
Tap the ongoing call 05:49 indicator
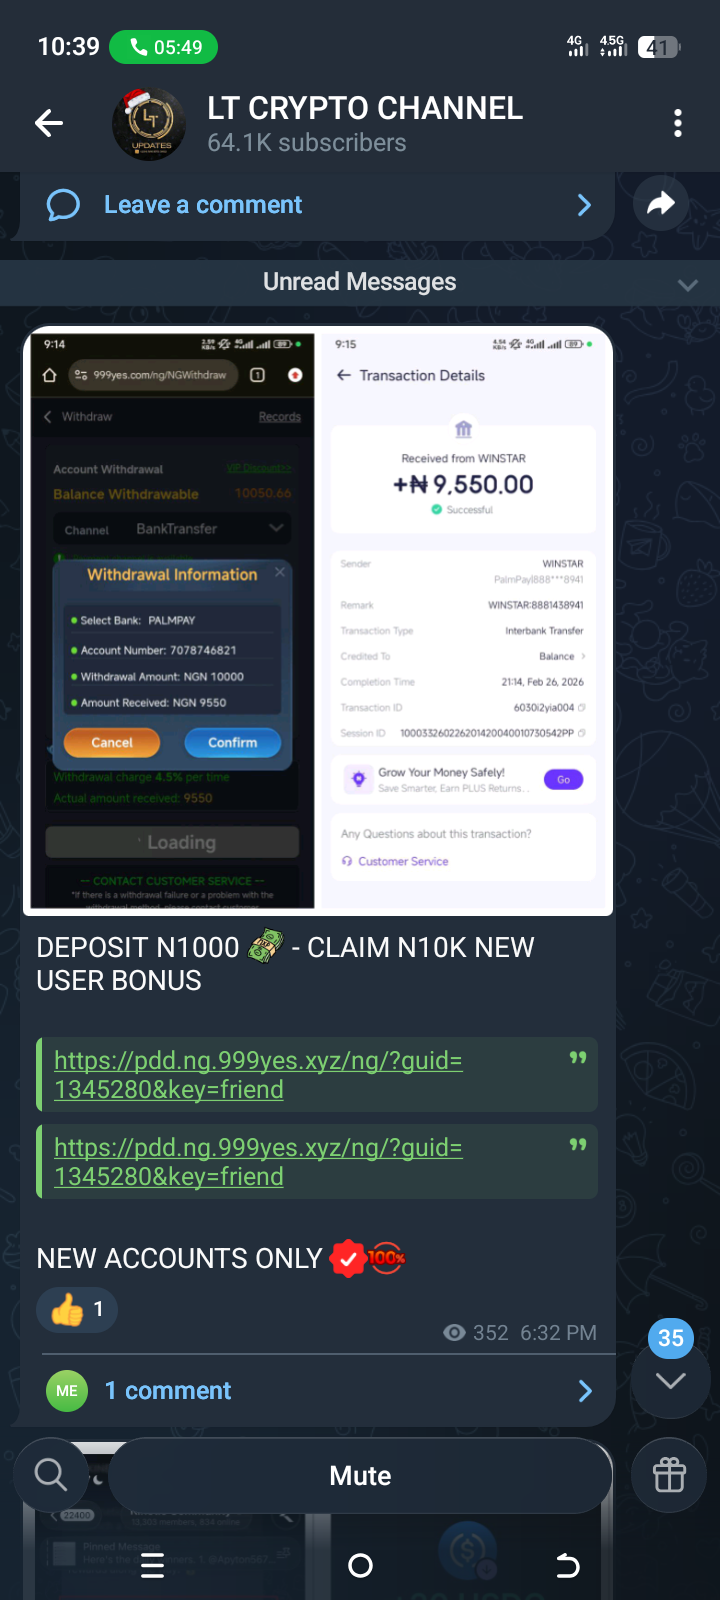coord(163,47)
